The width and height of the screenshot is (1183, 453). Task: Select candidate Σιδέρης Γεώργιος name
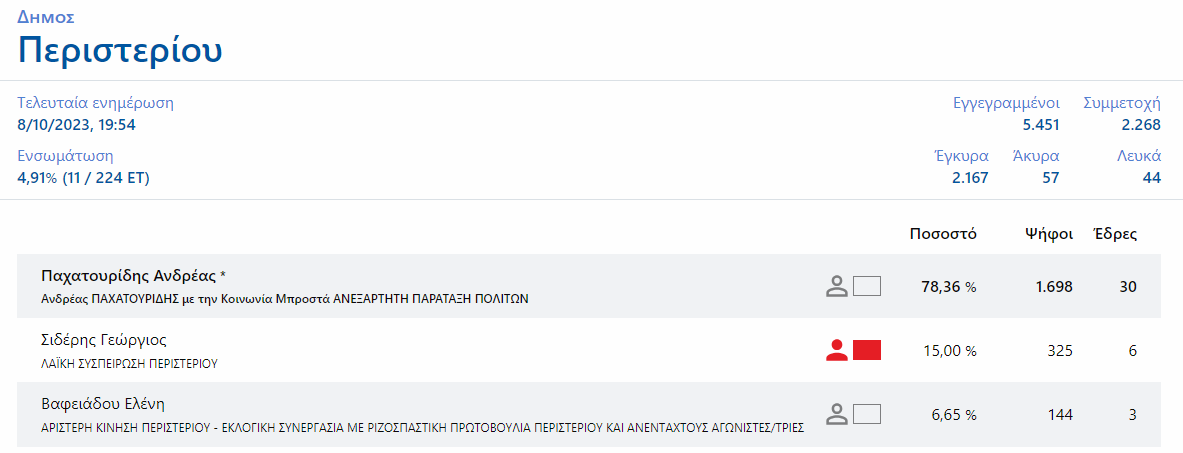103,340
